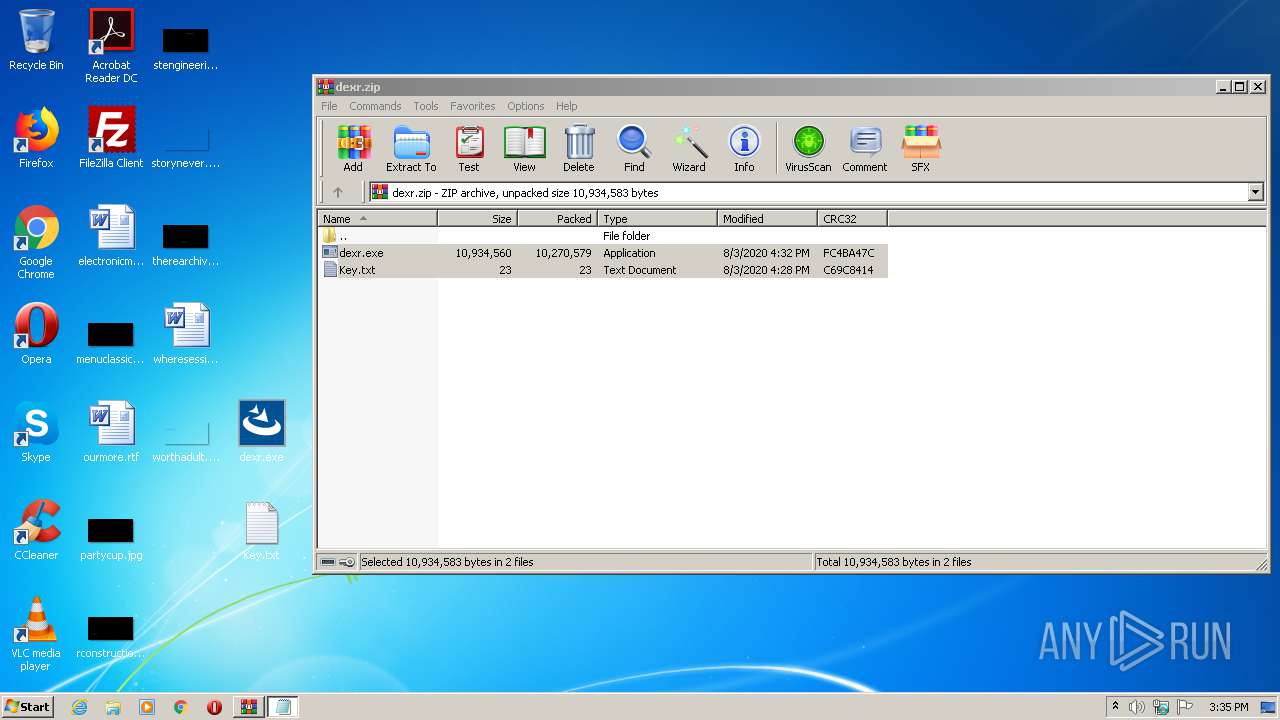Open the Options menu
This screenshot has height=720, width=1280.
coord(526,106)
